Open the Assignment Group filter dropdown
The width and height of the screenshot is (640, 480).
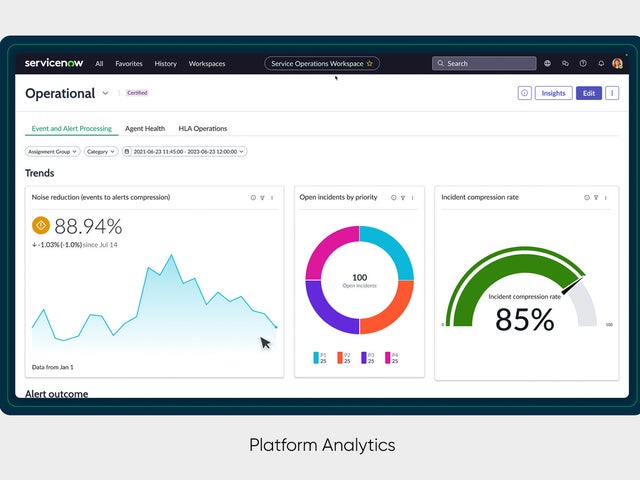53,151
